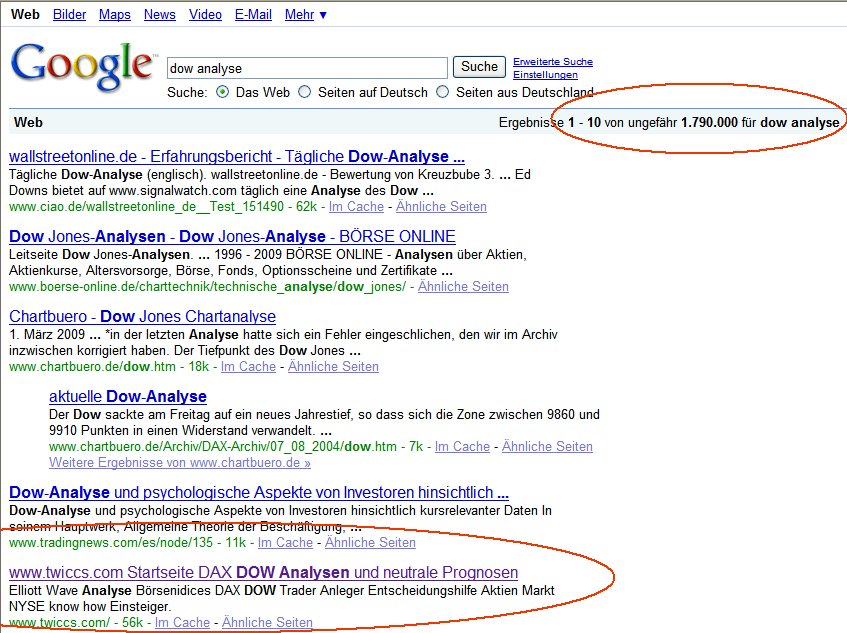
Task: Open the Chartbuero Dow Jones Chartanalyse result
Action: (x=142, y=316)
